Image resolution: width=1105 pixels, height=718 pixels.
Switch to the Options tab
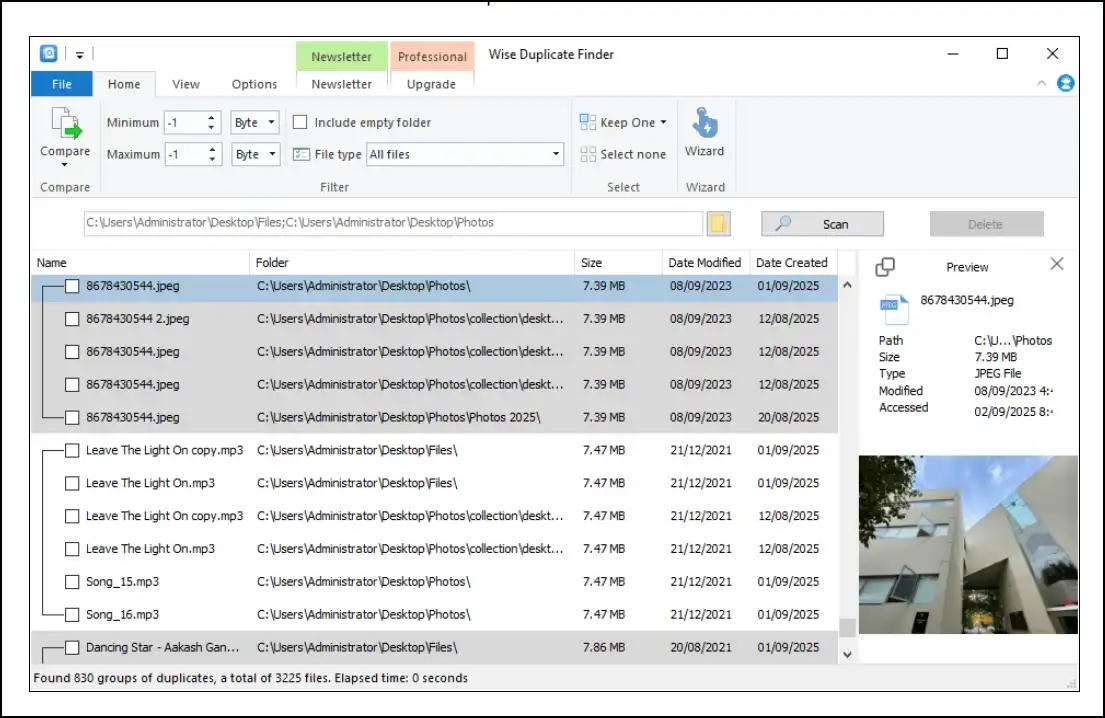[x=254, y=84]
